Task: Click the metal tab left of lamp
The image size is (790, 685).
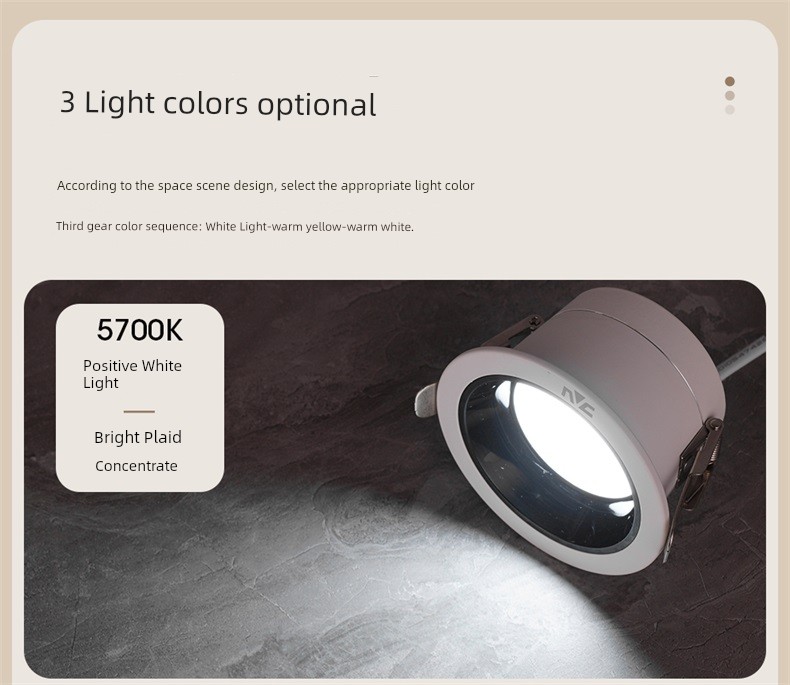Action: [x=427, y=400]
